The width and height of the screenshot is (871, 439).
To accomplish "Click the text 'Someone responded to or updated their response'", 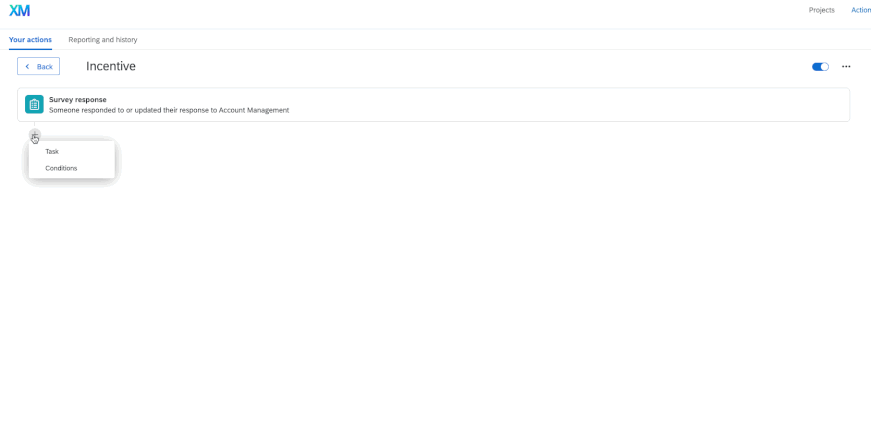I will point(127,110).
